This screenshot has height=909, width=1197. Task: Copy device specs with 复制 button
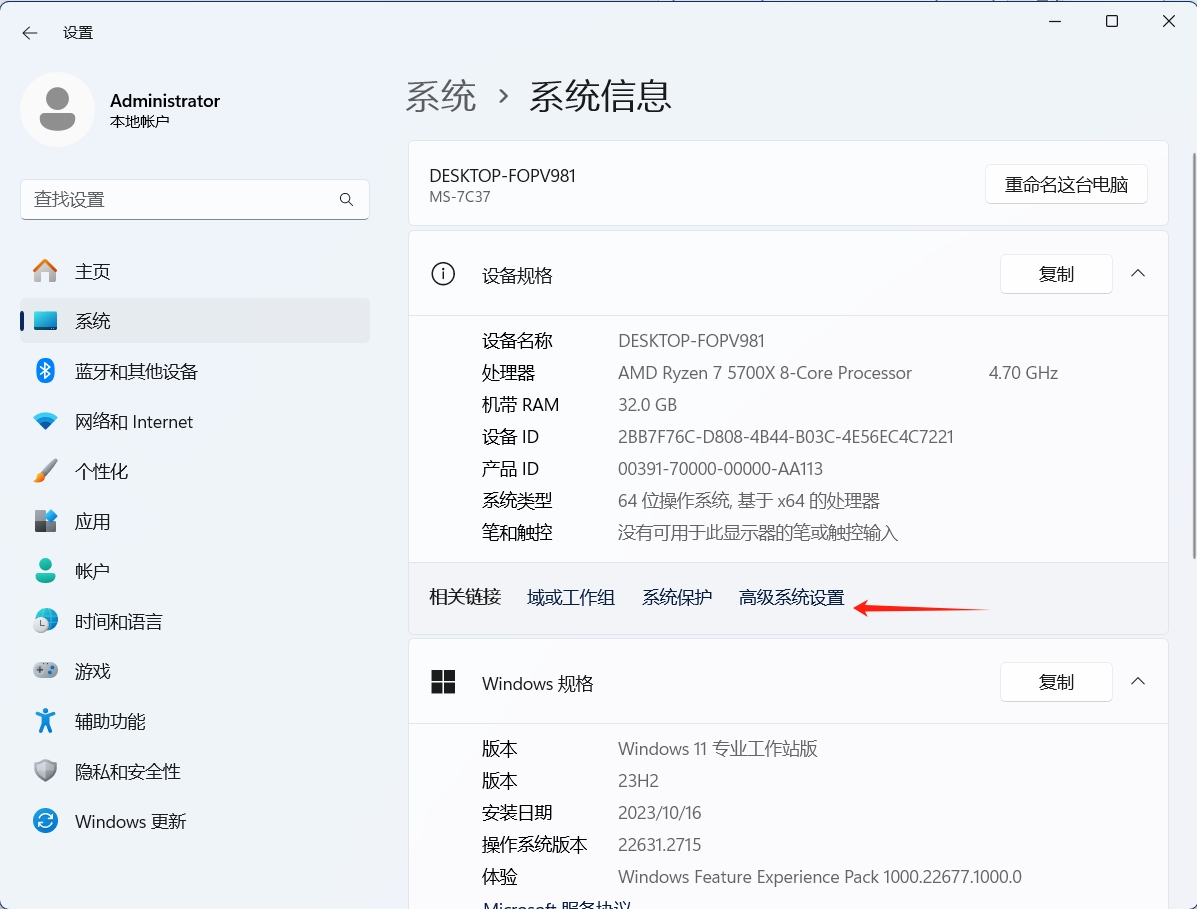[1056, 274]
